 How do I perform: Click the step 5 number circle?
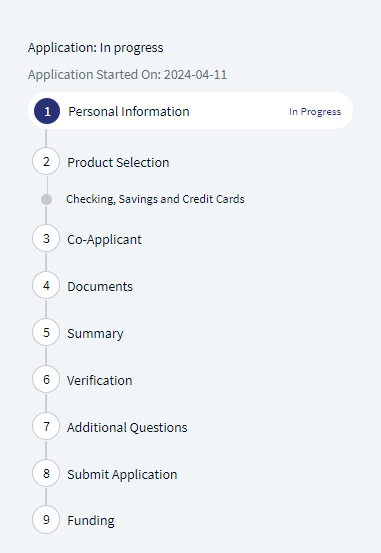coord(46,332)
